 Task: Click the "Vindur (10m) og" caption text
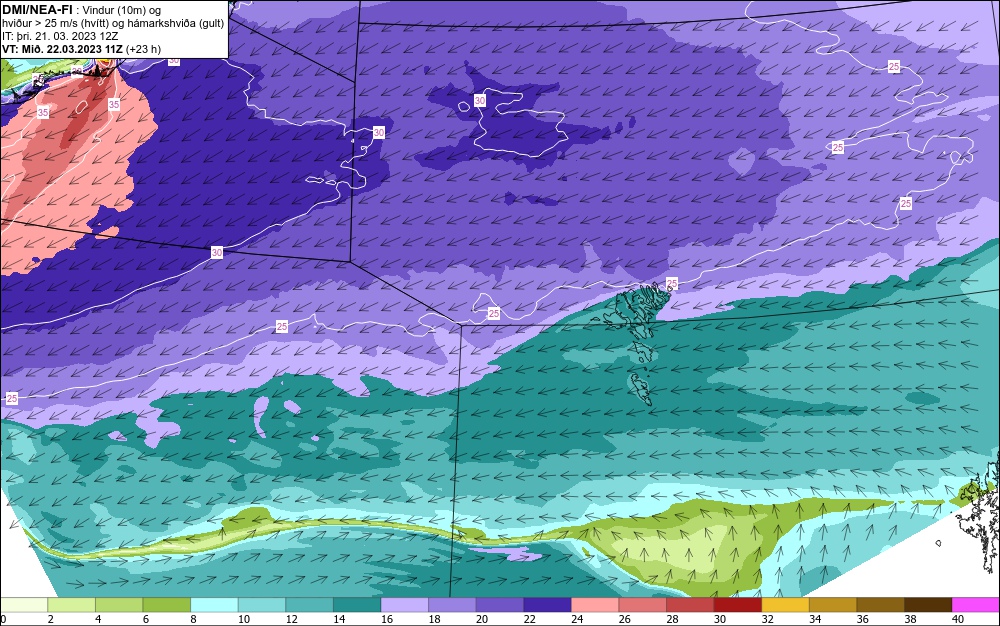122,10
